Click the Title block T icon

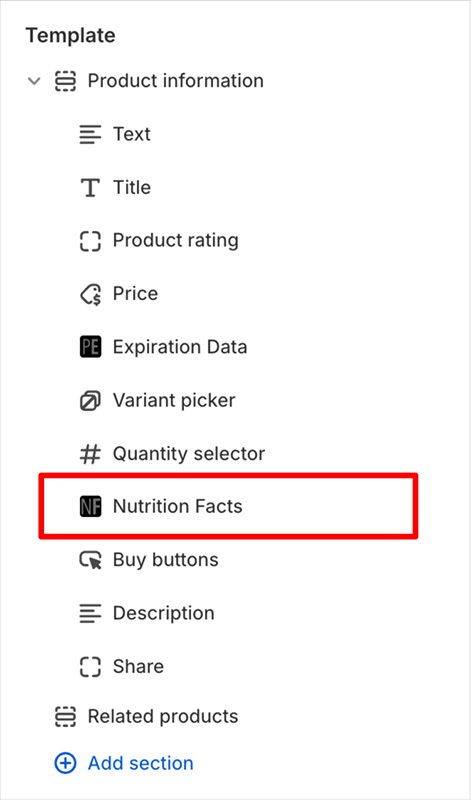click(90, 187)
